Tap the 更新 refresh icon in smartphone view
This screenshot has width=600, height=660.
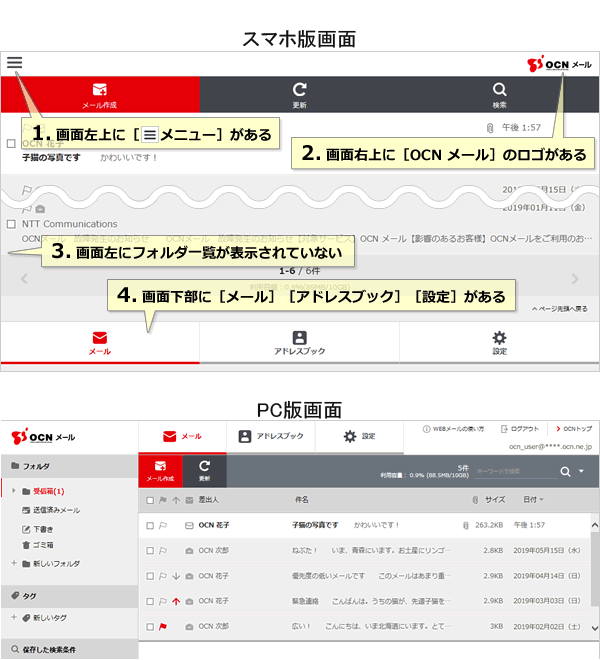(x=299, y=95)
